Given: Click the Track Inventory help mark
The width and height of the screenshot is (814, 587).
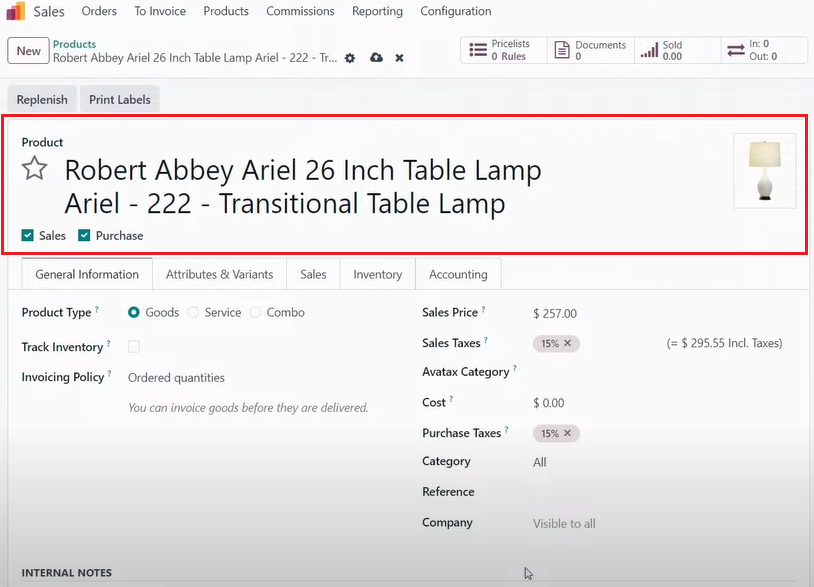Looking at the screenshot, I should pyautogui.click(x=108, y=344).
